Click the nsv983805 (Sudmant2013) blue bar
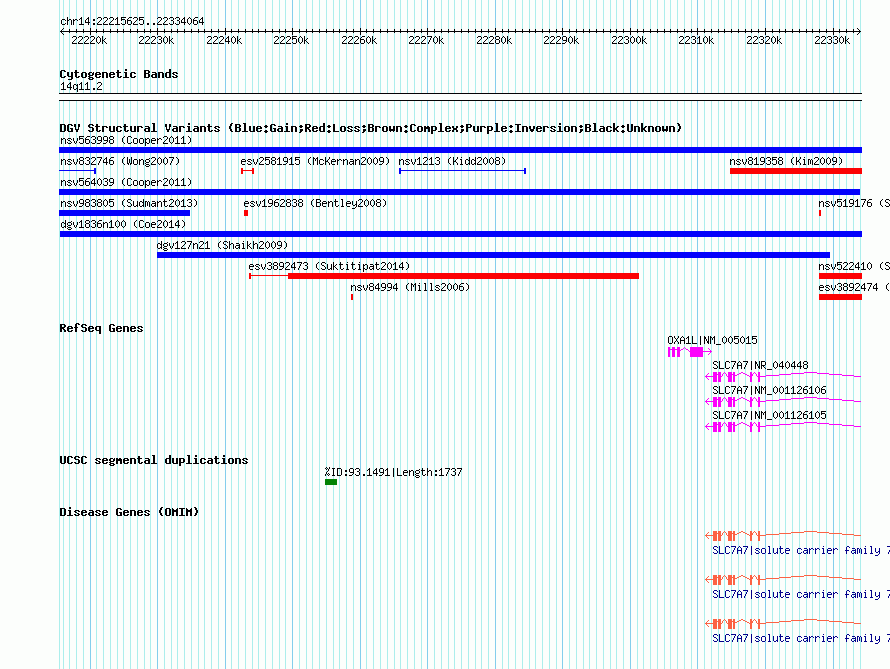 tap(124, 213)
